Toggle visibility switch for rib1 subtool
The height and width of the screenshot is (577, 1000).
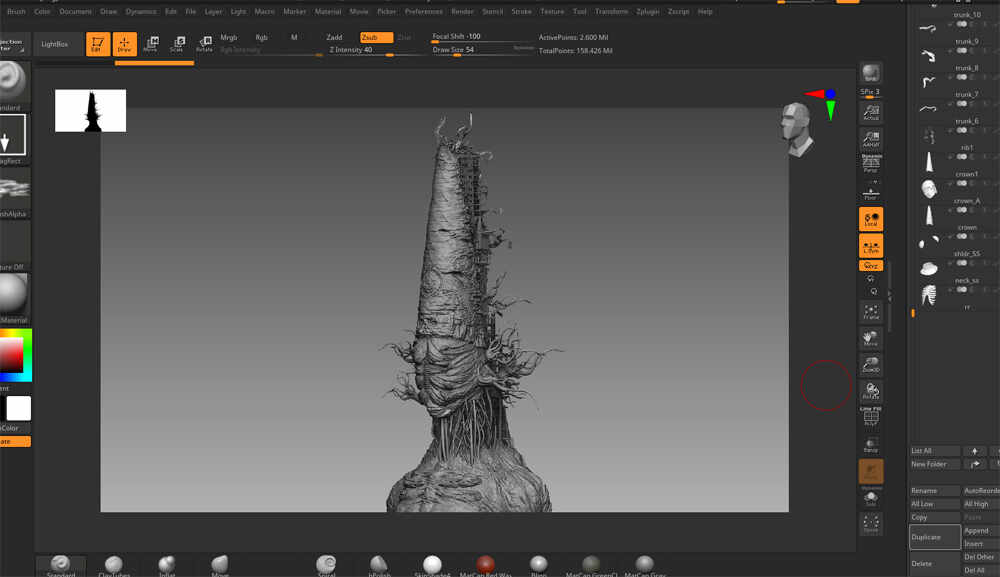[x=961, y=157]
